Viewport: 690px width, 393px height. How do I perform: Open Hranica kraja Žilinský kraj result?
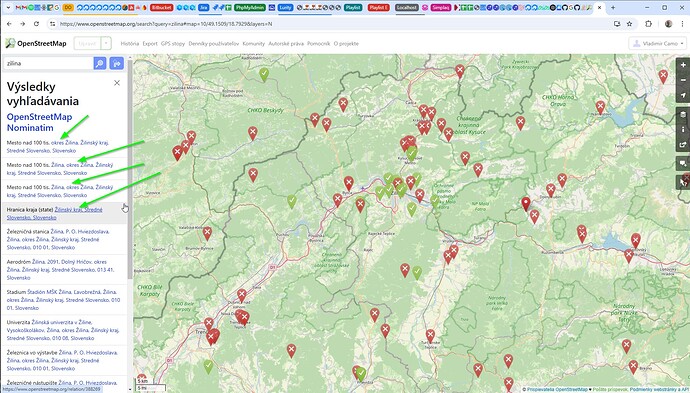(x=55, y=213)
